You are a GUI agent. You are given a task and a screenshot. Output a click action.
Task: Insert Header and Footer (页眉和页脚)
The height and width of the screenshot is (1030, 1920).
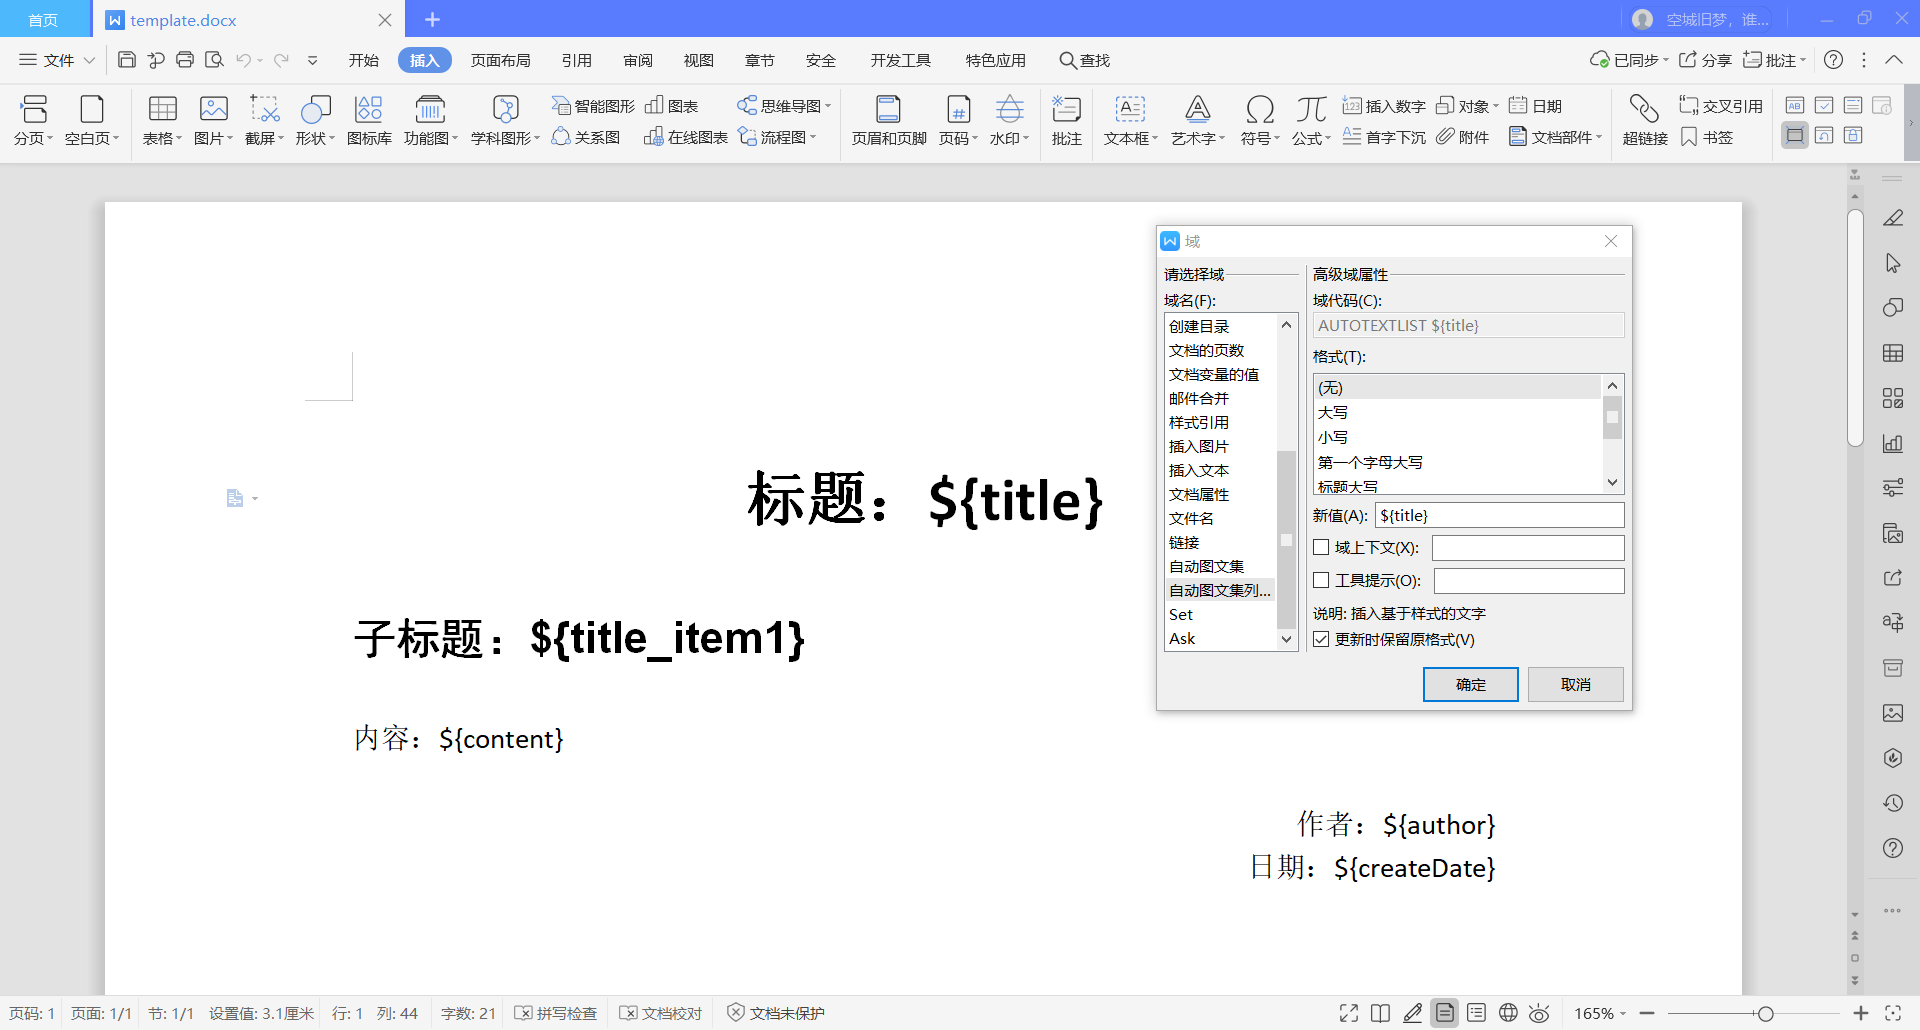pyautogui.click(x=889, y=120)
